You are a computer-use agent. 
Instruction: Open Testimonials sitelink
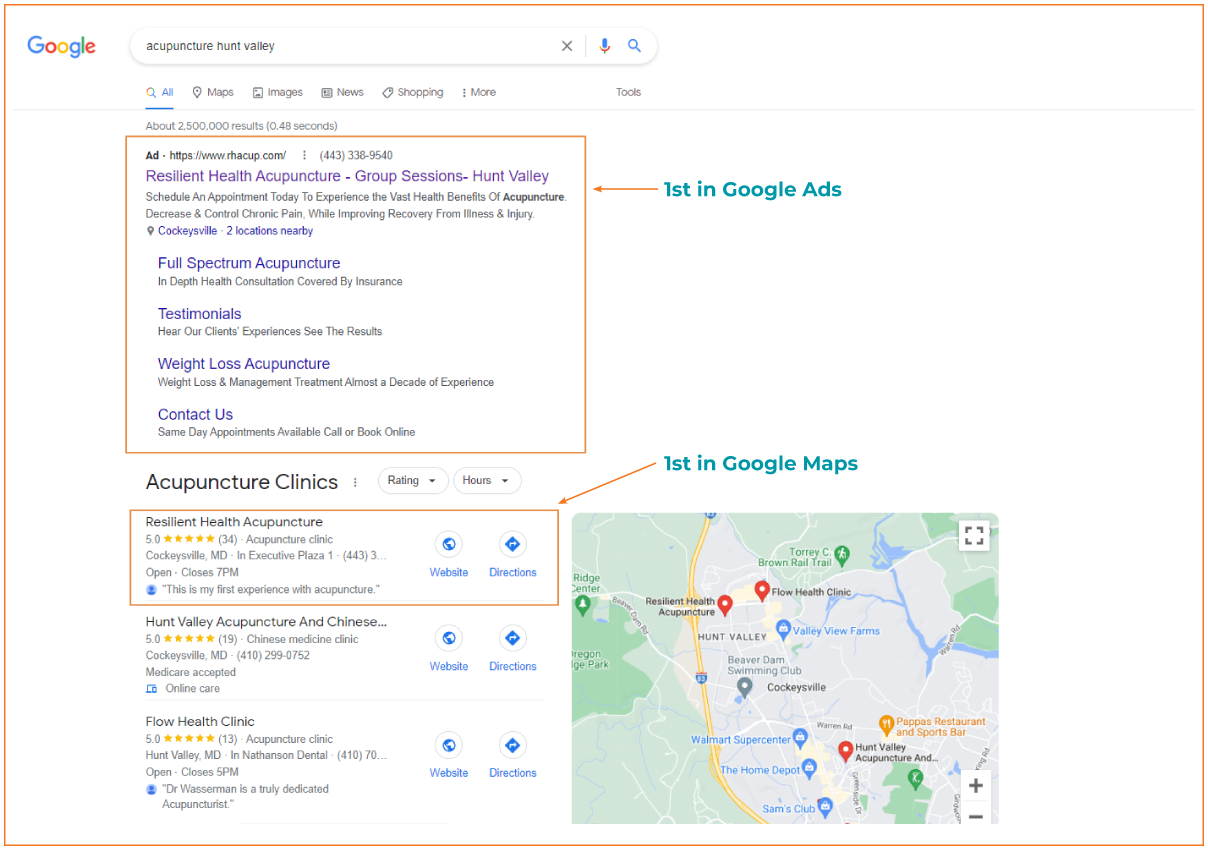coord(199,314)
